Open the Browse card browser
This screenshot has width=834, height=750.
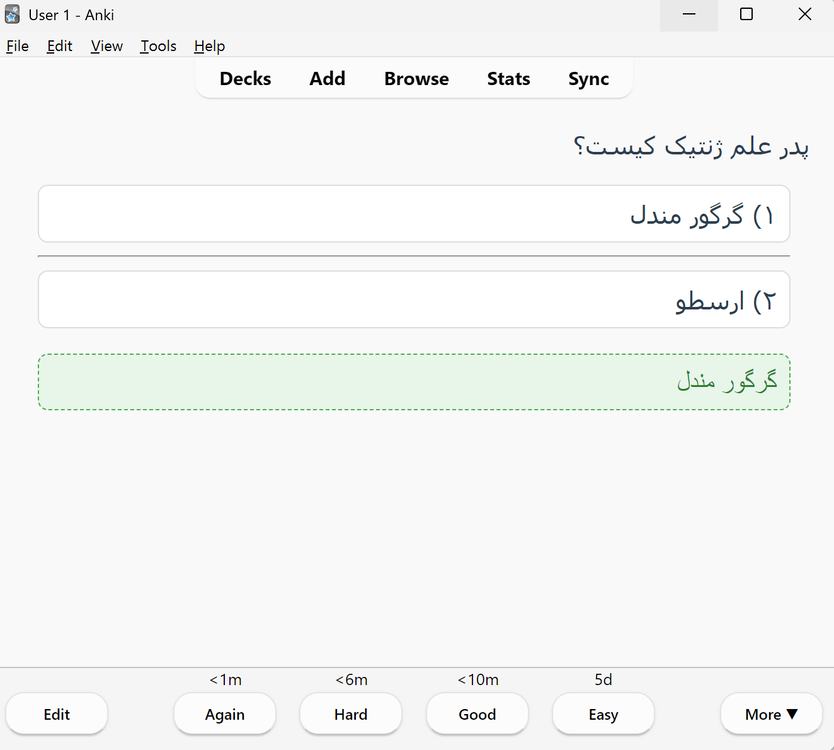click(x=416, y=79)
